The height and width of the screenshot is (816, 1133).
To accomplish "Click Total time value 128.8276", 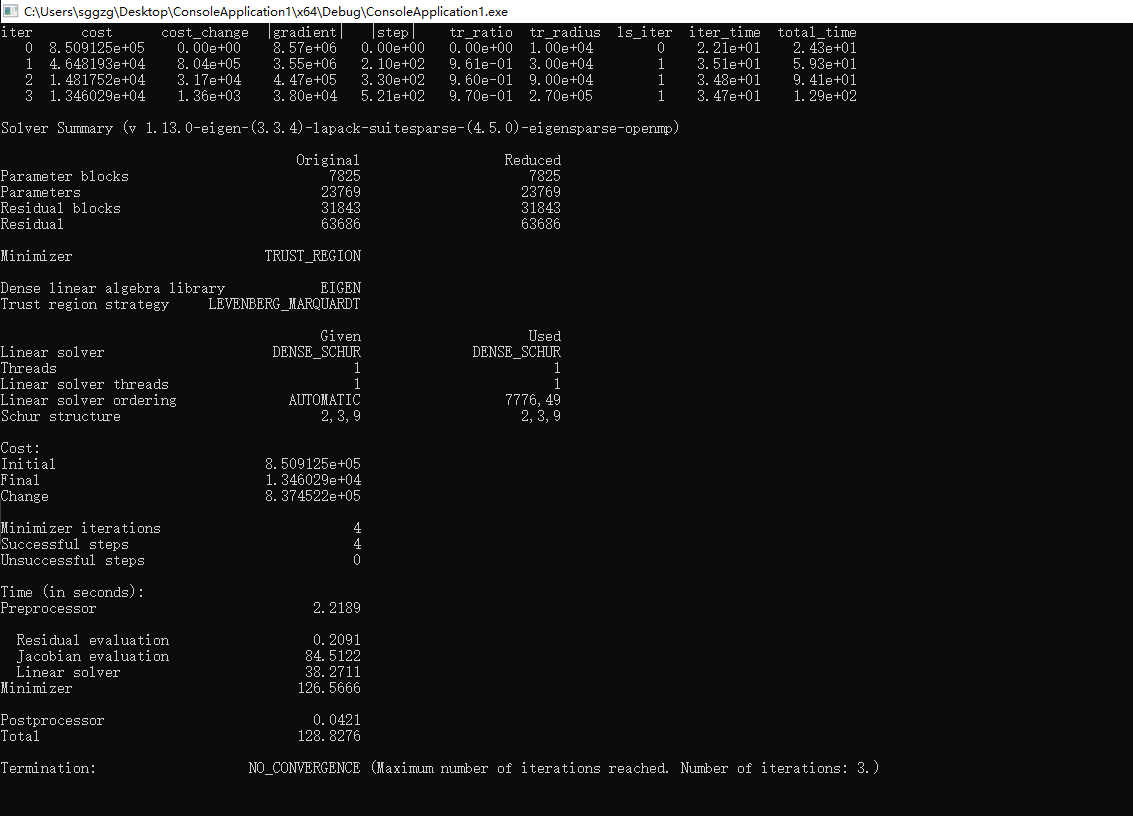I will tap(328, 736).
